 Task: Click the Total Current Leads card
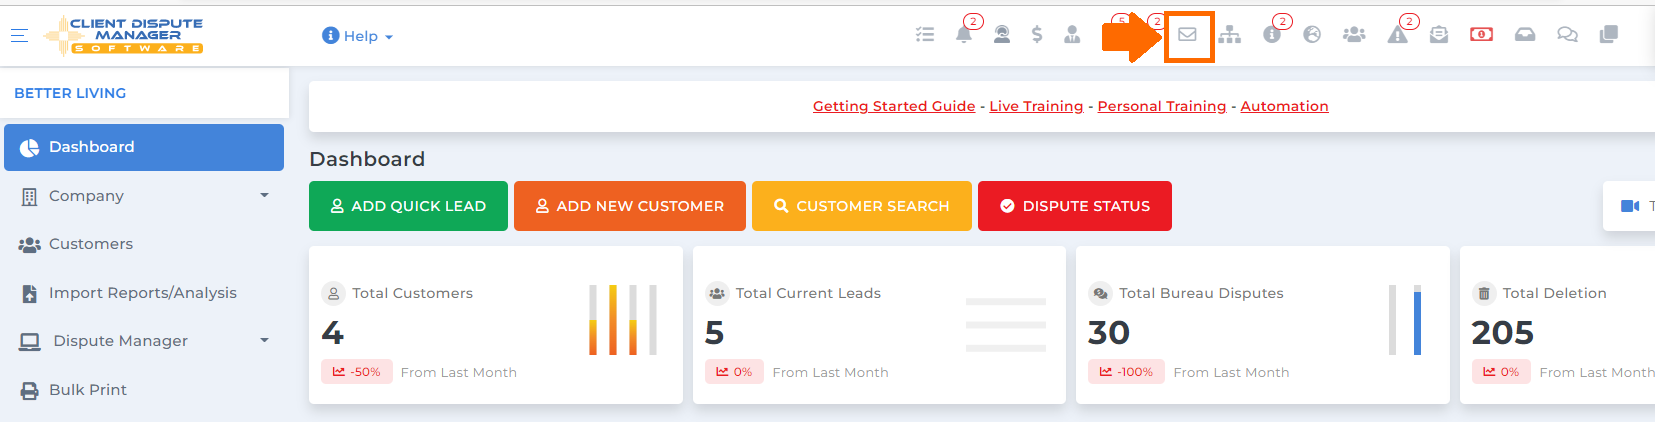879,325
